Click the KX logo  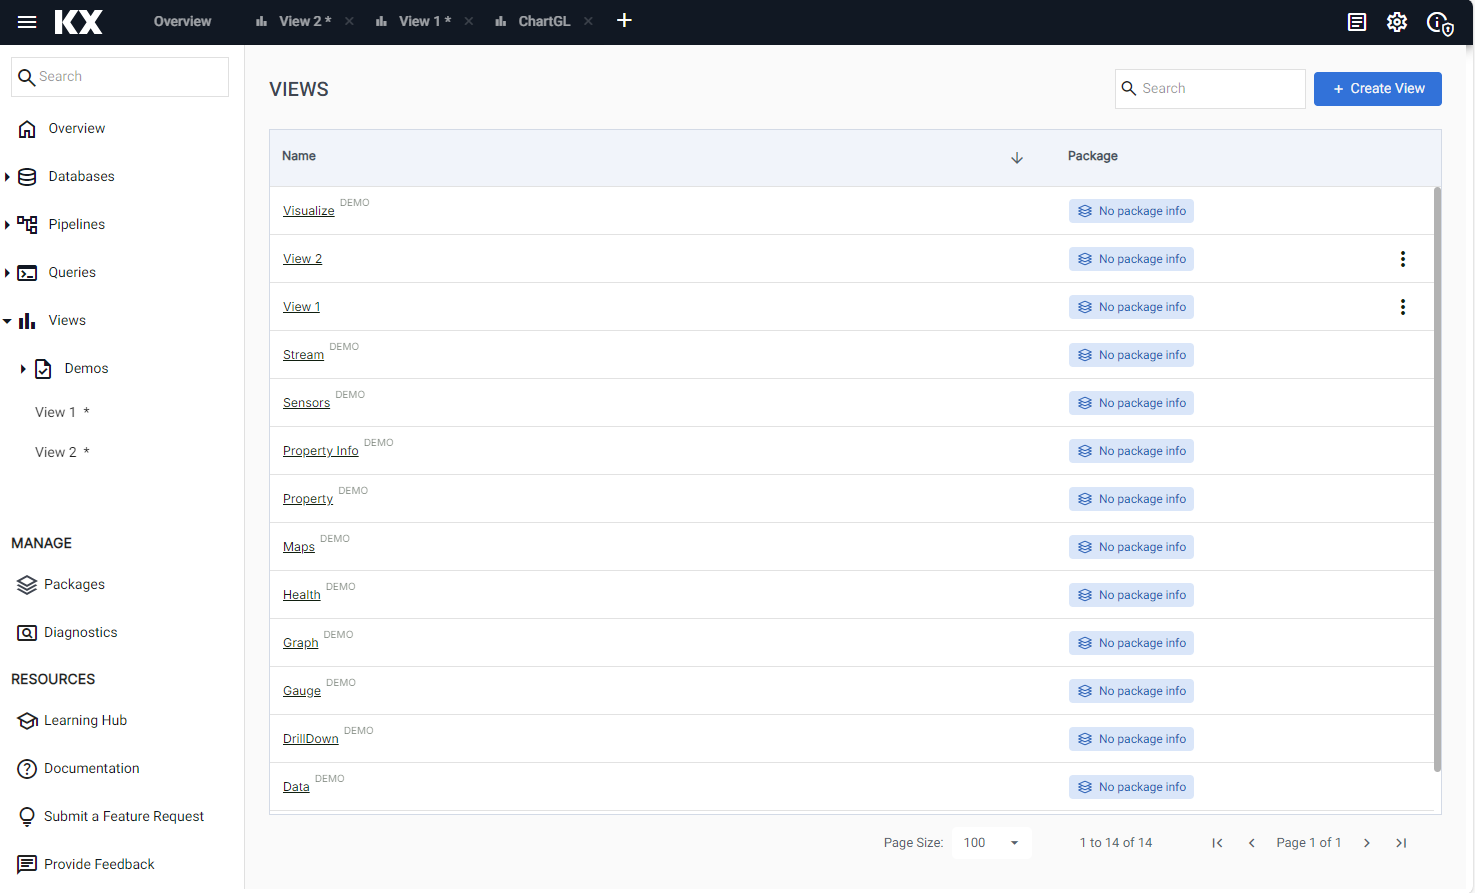pos(78,21)
